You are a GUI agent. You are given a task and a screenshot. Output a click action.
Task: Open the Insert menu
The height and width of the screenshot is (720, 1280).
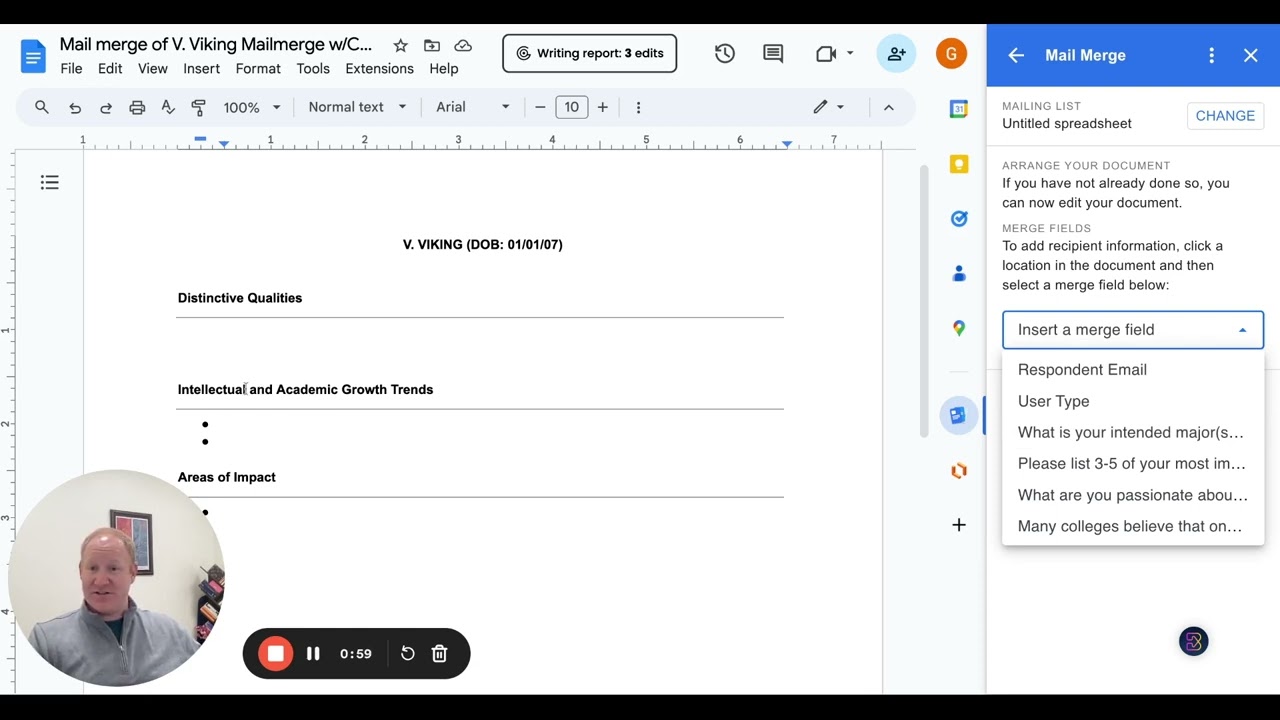pos(202,69)
